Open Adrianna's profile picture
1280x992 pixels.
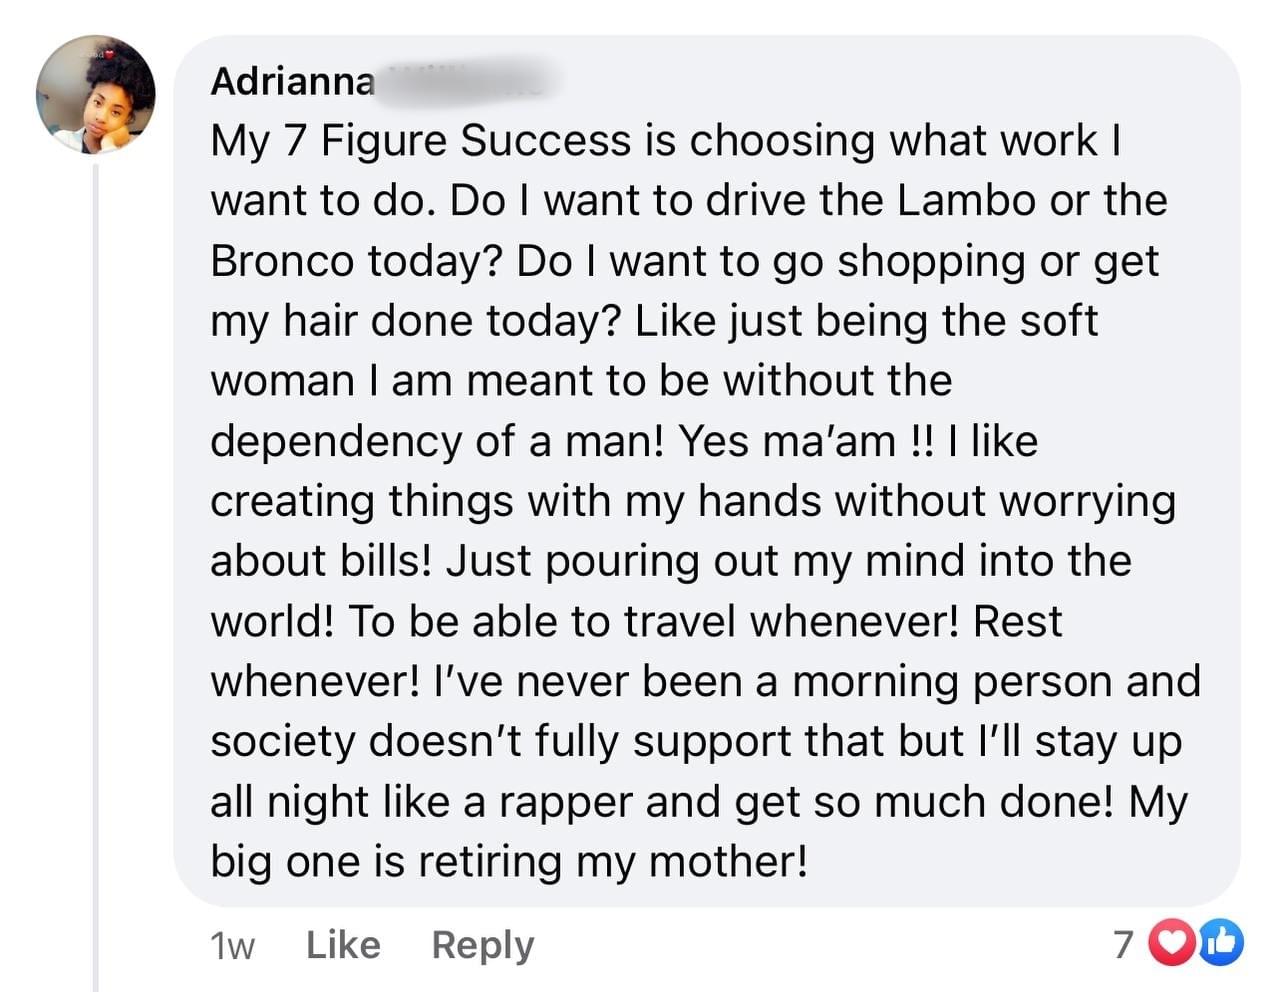click(96, 95)
